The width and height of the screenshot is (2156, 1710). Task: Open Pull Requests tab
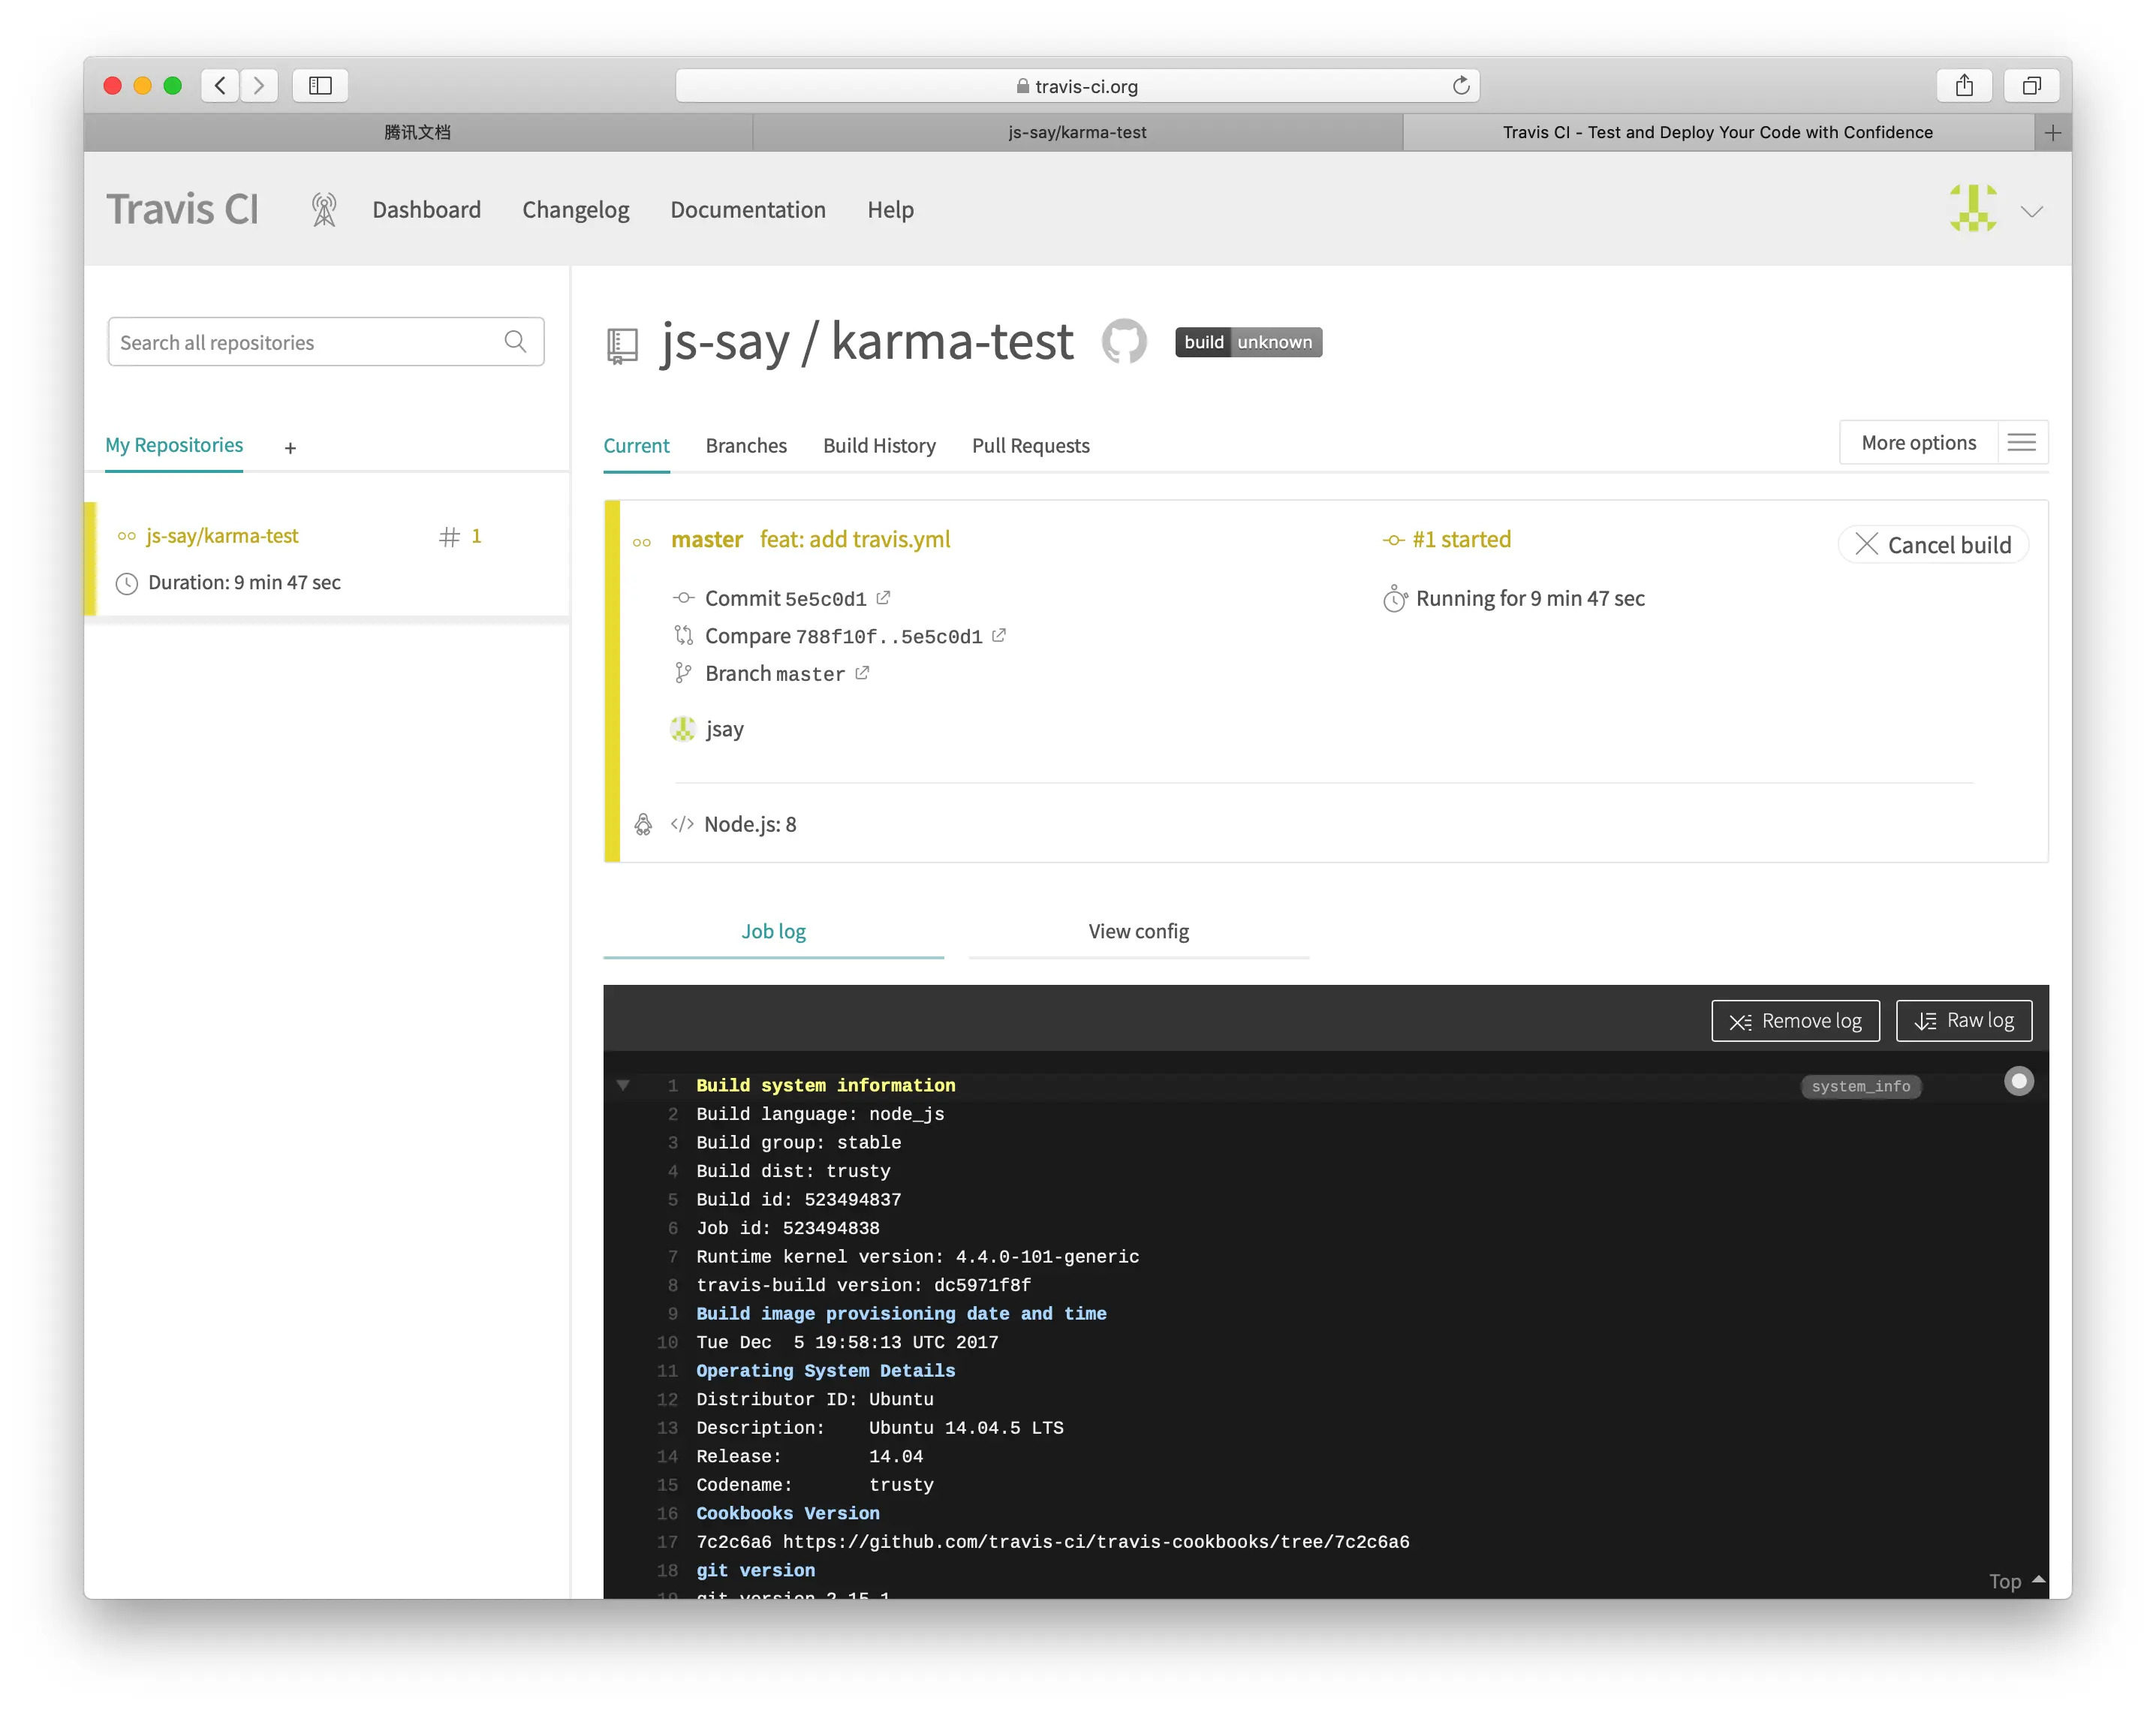(x=1030, y=446)
